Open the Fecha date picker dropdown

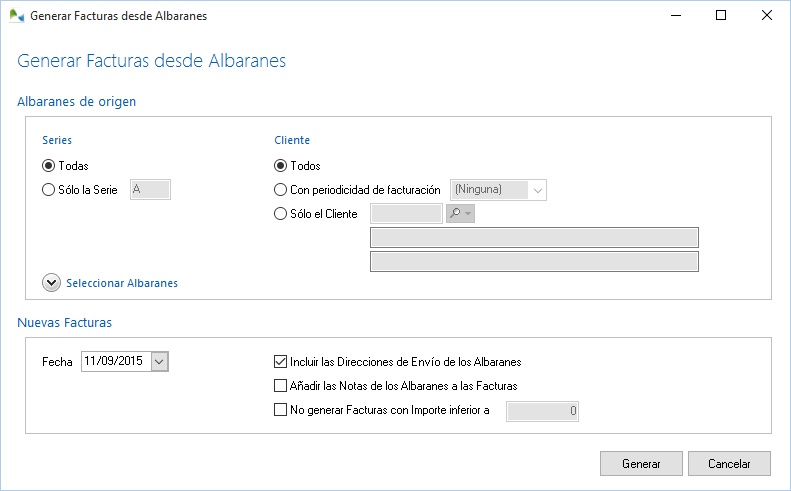point(160,361)
